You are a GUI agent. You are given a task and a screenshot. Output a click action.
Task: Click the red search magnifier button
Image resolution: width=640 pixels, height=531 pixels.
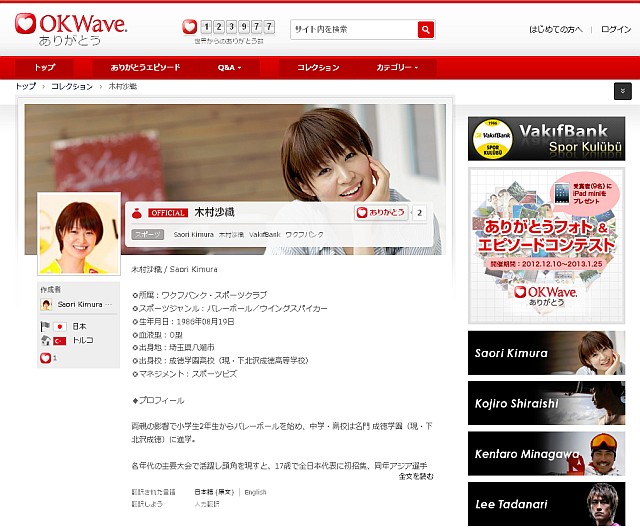click(426, 29)
